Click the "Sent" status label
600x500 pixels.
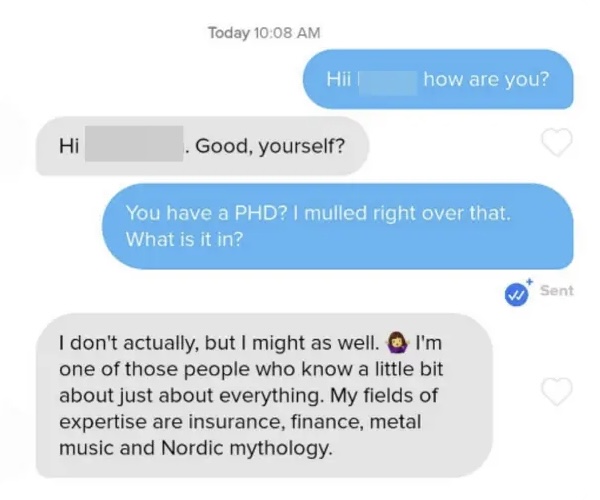pyautogui.click(x=557, y=291)
